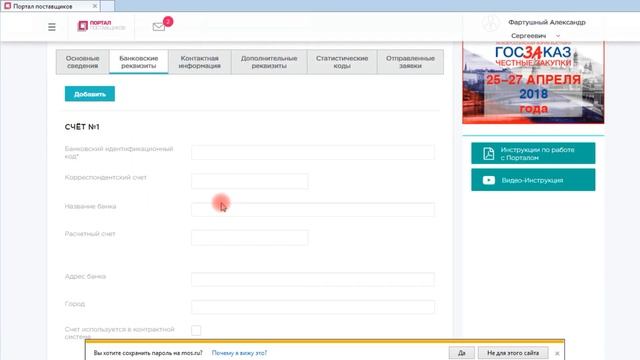Click the Город input field
Image resolution: width=640 pixels, height=360 pixels.
313,307
